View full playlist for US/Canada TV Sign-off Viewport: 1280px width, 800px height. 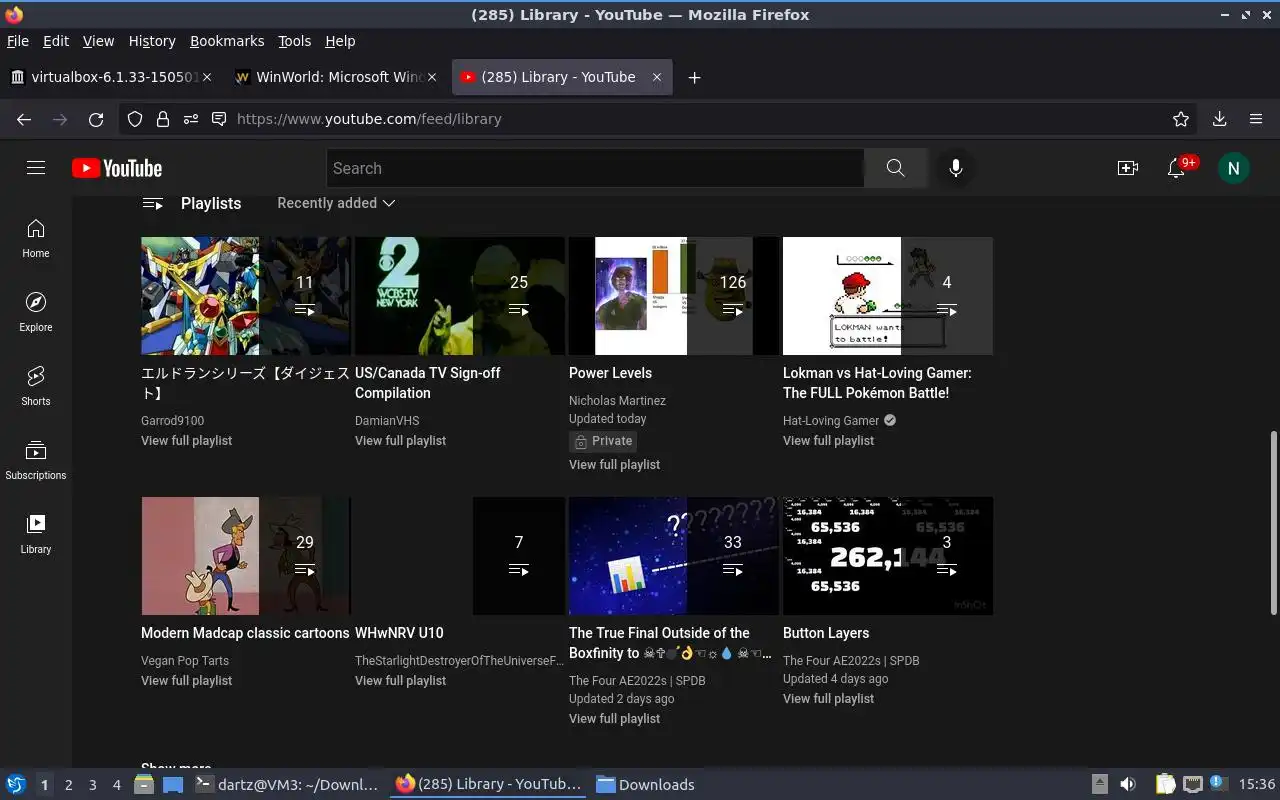point(400,441)
